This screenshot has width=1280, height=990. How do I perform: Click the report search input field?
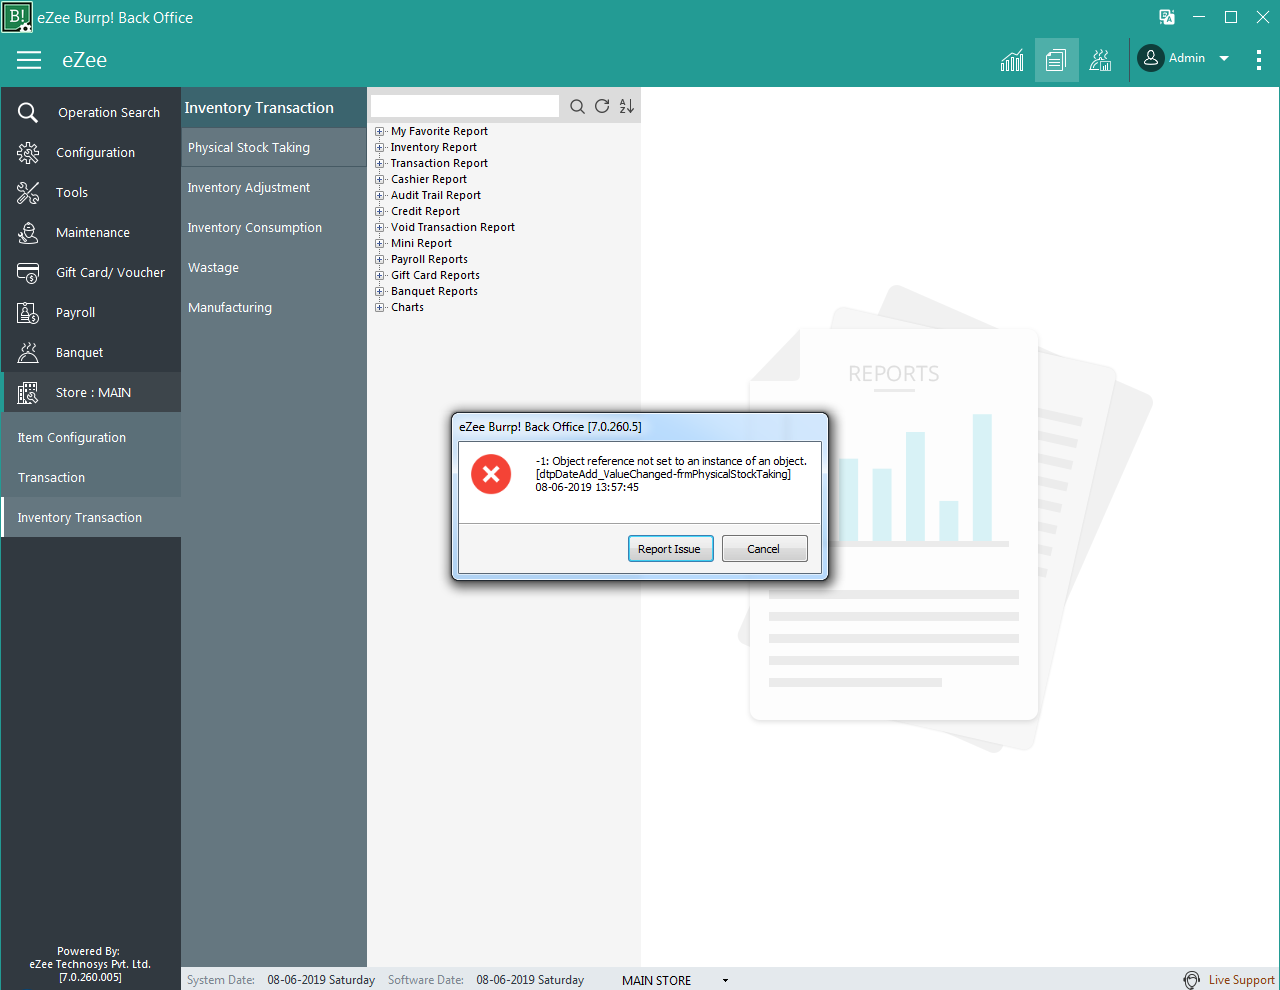tap(465, 106)
